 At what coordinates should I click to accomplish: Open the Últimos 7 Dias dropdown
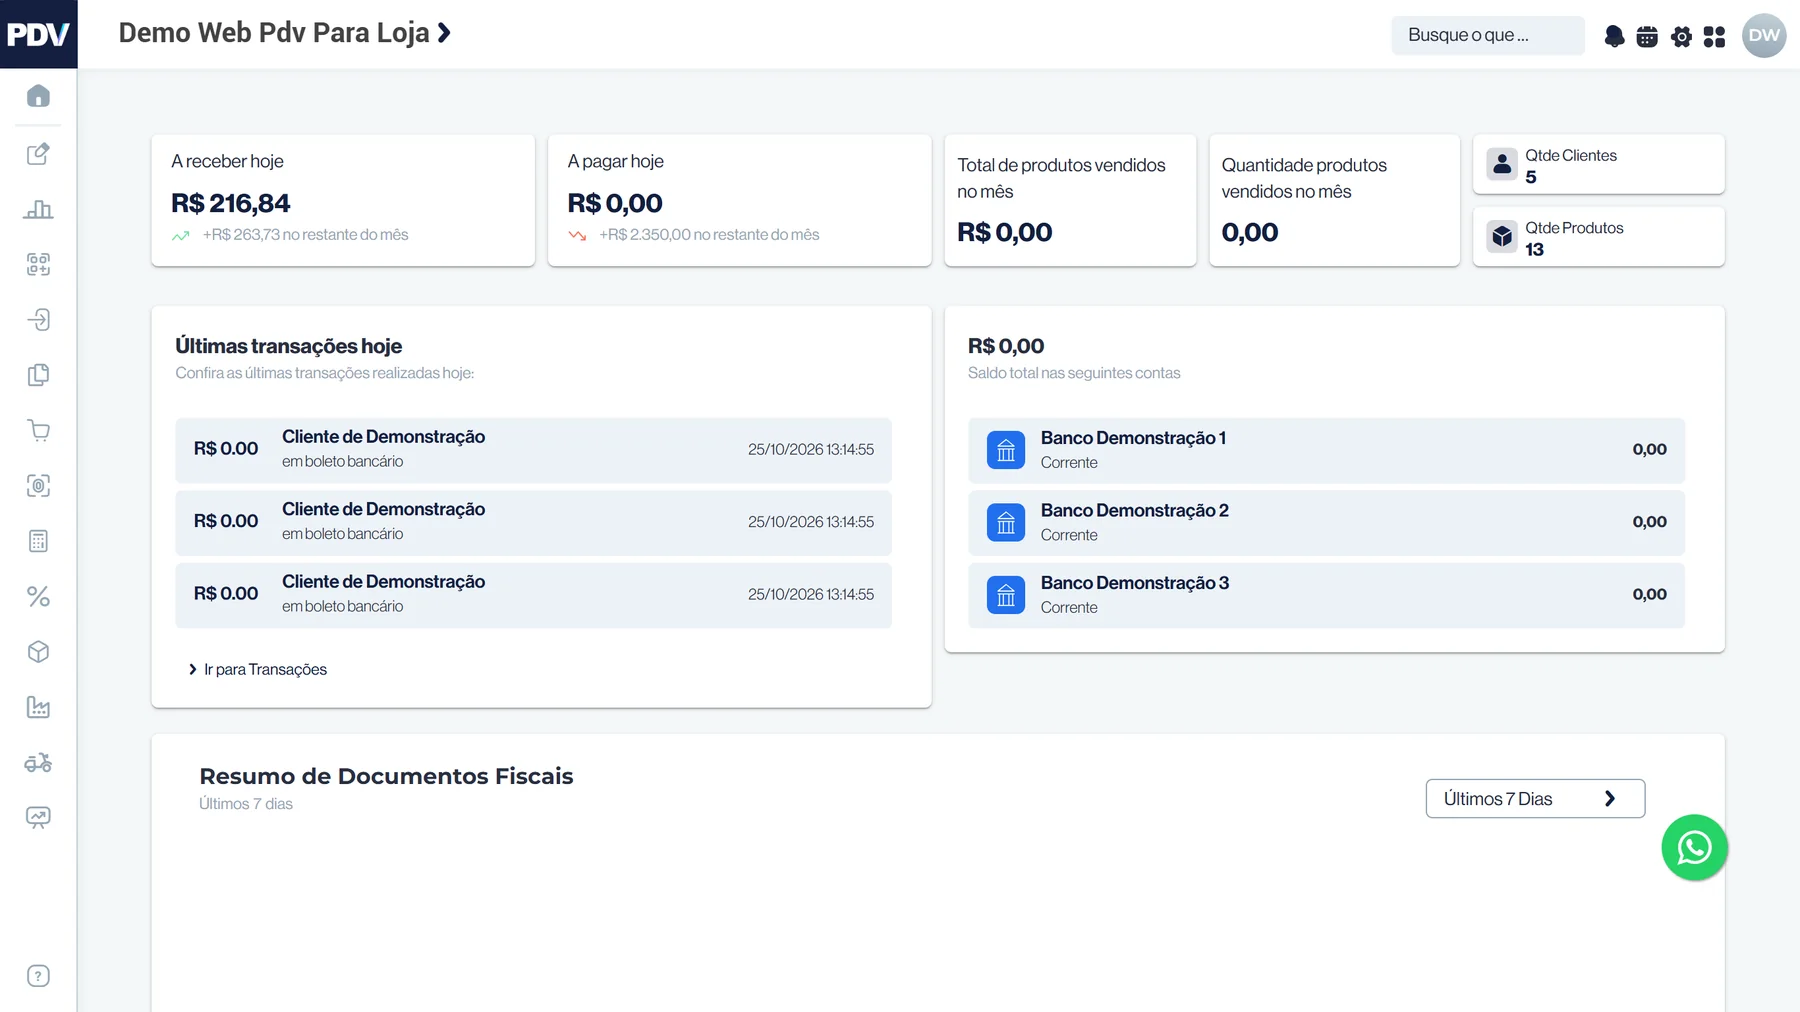click(1535, 799)
